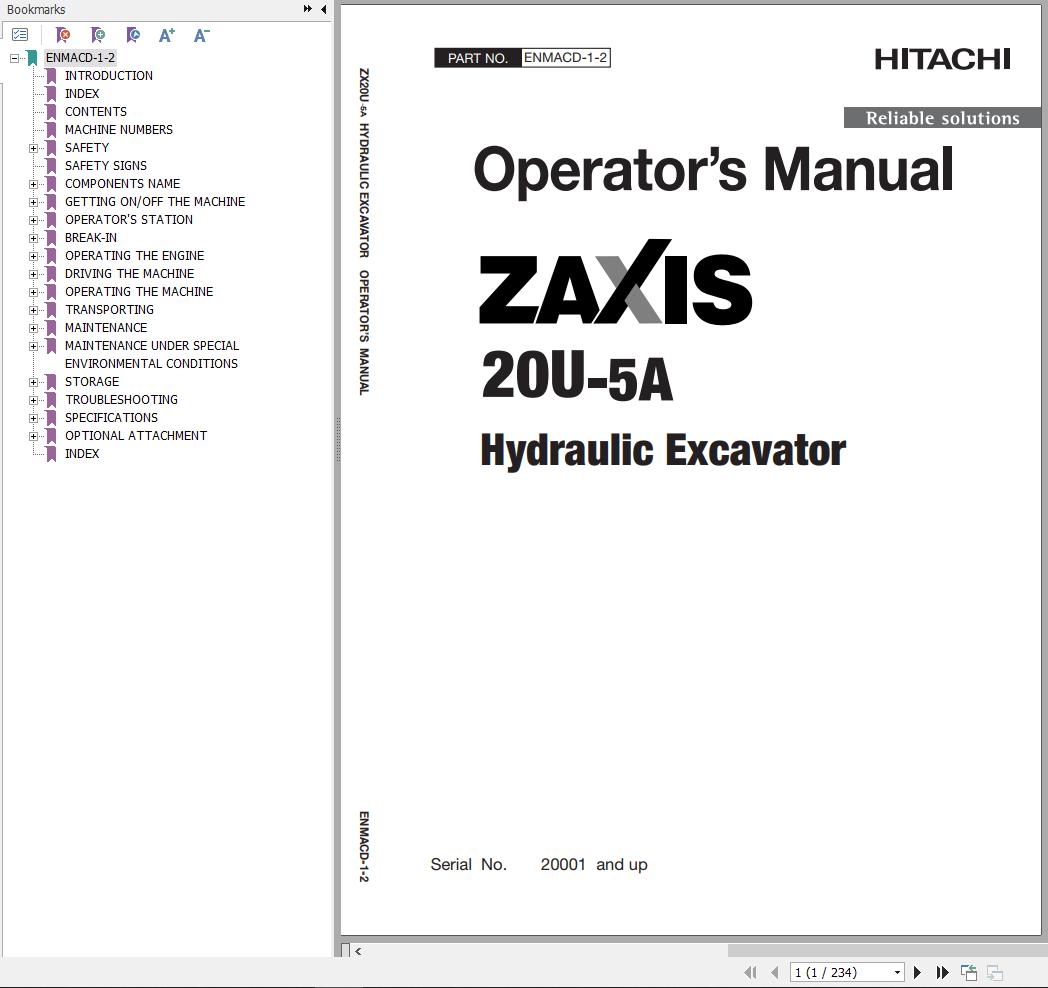This screenshot has width=1048, height=988.
Task: Select the SPECIFICATIONS bookmark text
Action: [112, 418]
